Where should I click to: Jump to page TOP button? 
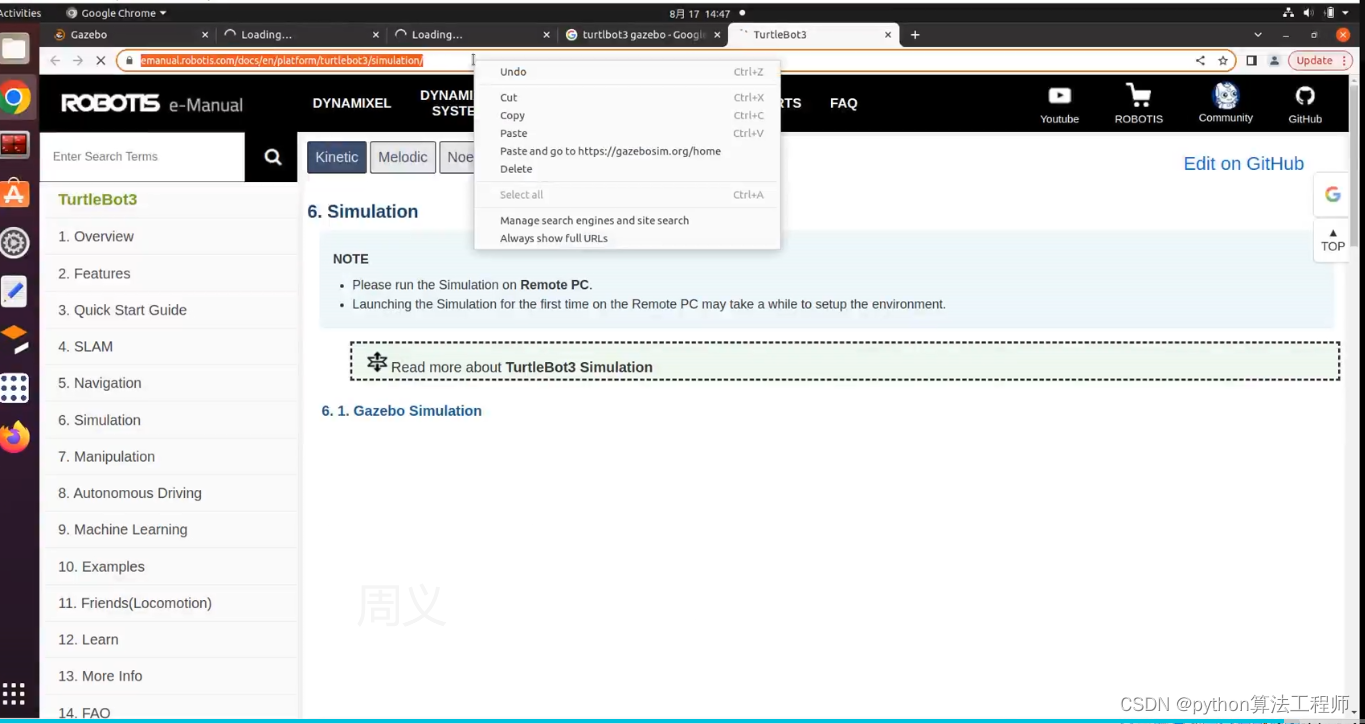tap(1332, 240)
